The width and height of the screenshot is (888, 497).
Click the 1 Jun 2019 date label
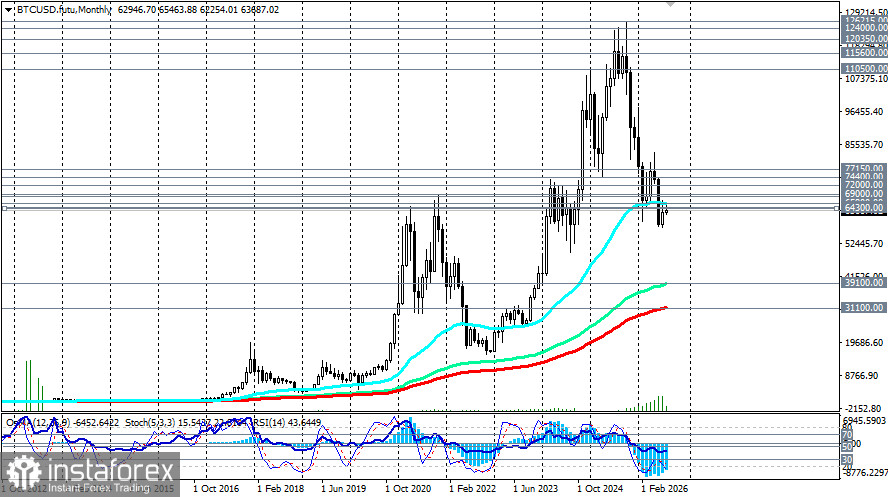[x=344, y=489]
